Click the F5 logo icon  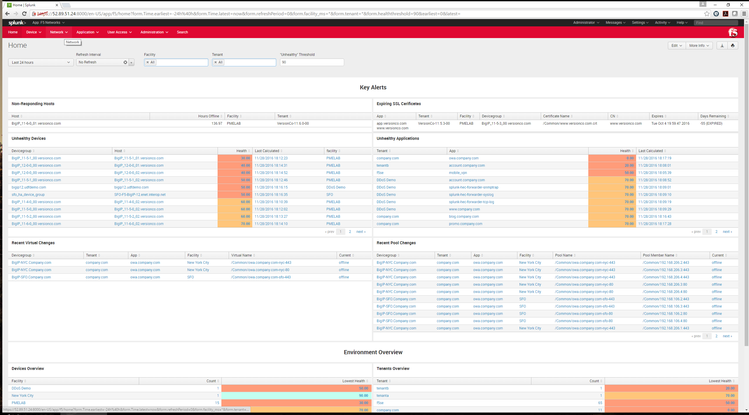click(x=733, y=32)
